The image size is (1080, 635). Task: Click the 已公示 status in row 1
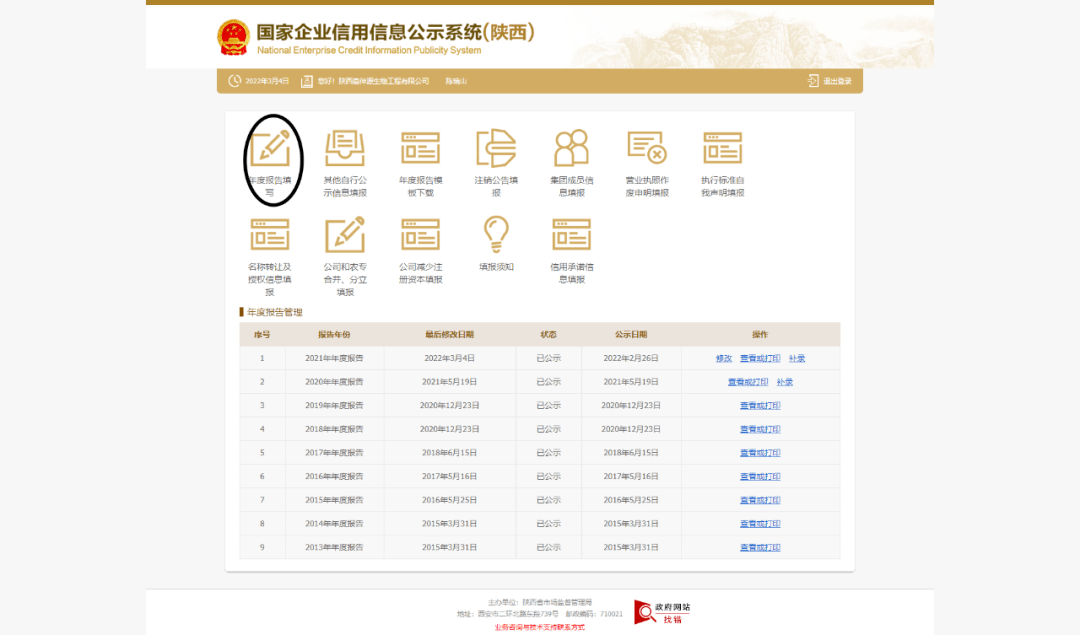[548, 358]
